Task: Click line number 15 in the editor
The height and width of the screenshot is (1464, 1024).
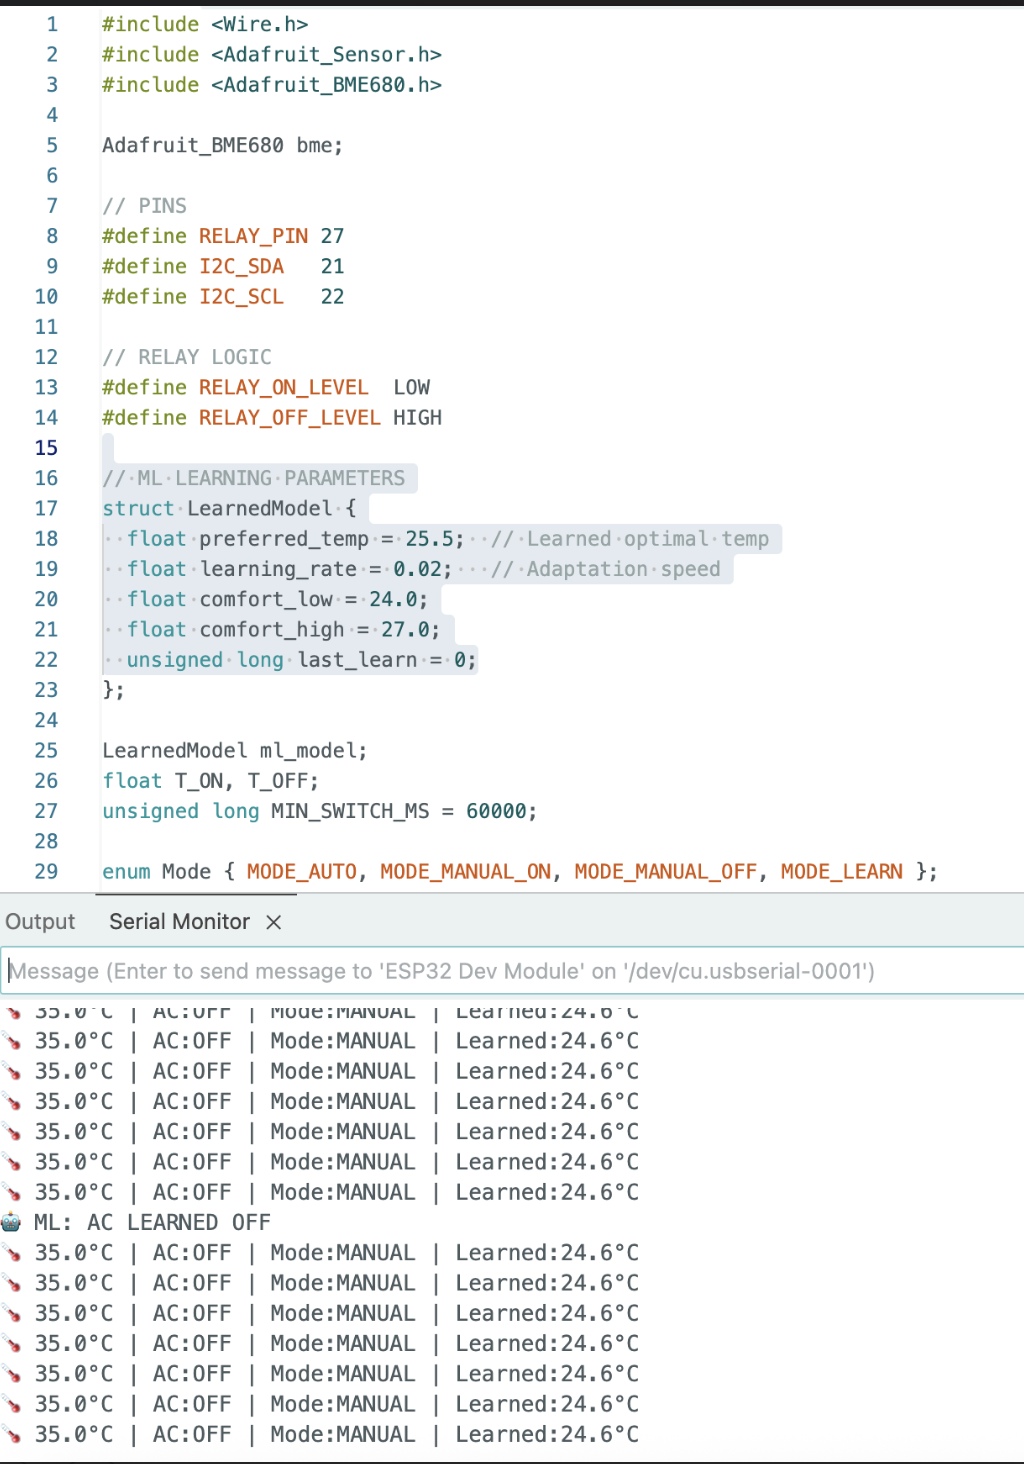Action: pyautogui.click(x=46, y=447)
